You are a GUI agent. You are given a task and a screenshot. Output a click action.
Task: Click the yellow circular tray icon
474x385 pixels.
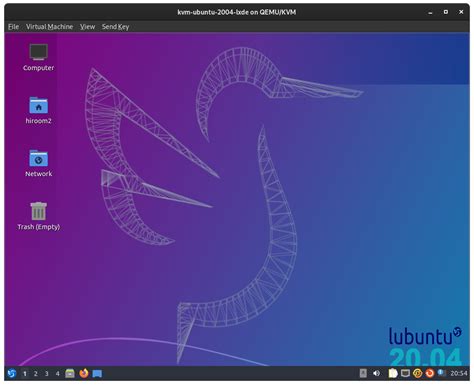coord(417,373)
